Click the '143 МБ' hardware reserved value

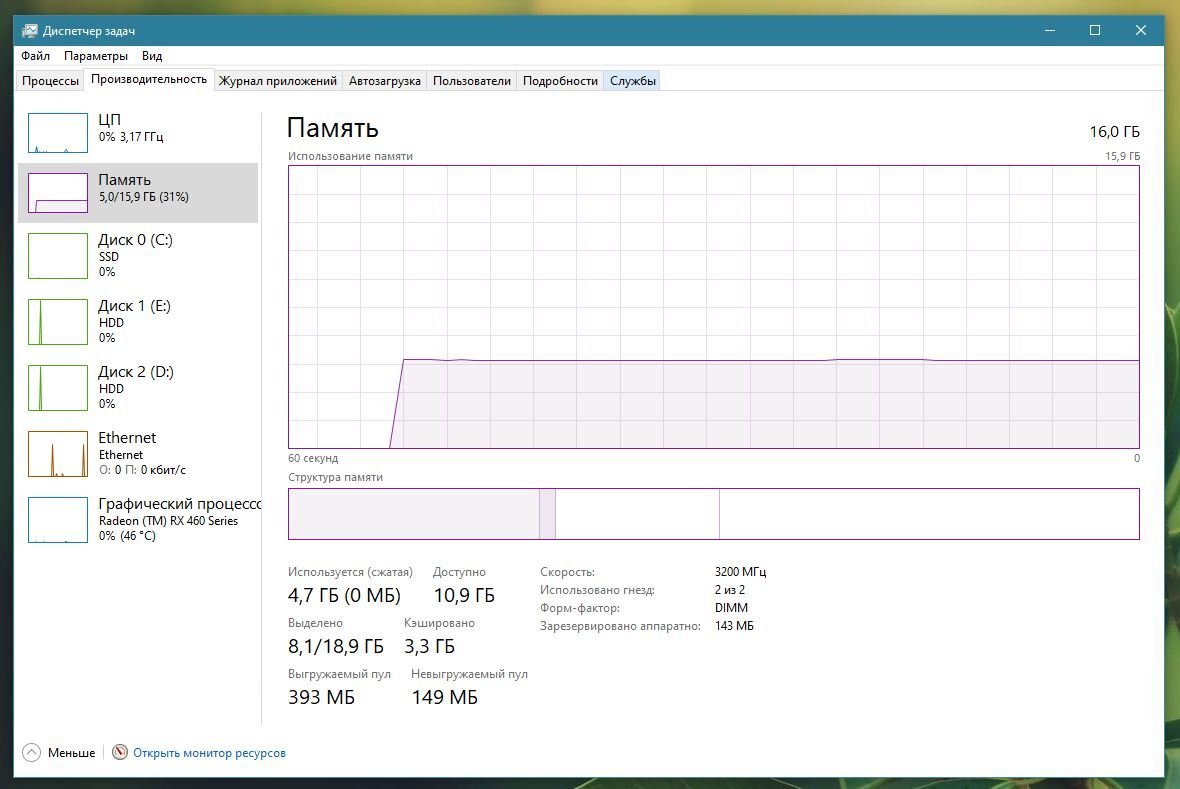(734, 626)
